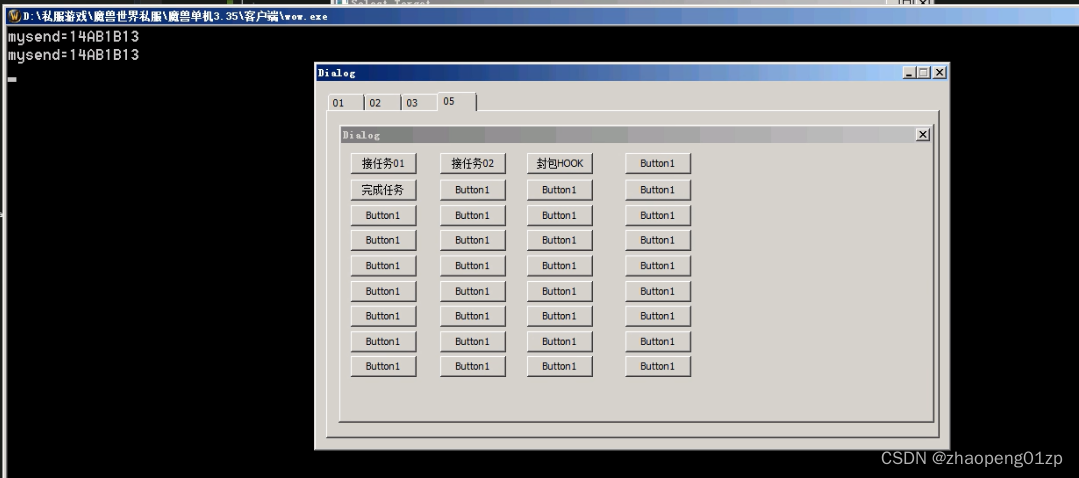Click Button1 directly below 接任务02
Screen dimensions: 1079x478
pyautogui.click(x=473, y=190)
